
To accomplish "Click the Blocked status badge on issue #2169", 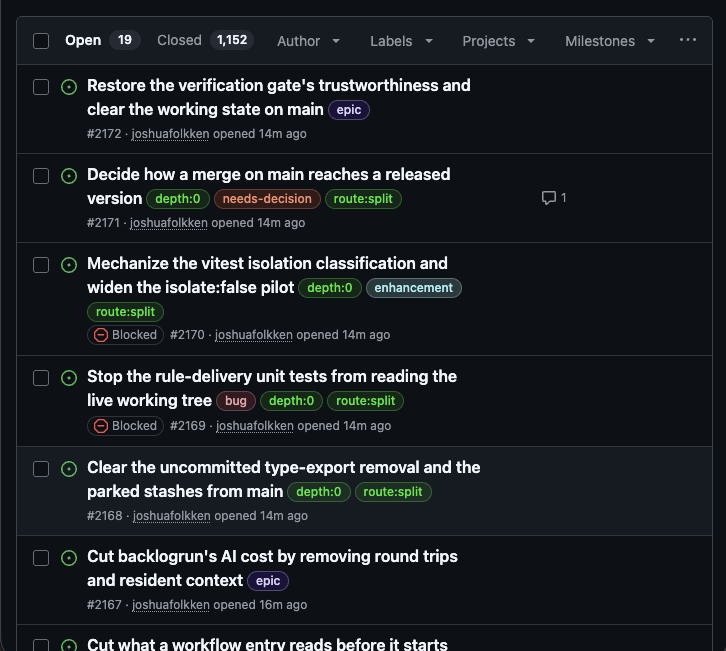I will 125,426.
